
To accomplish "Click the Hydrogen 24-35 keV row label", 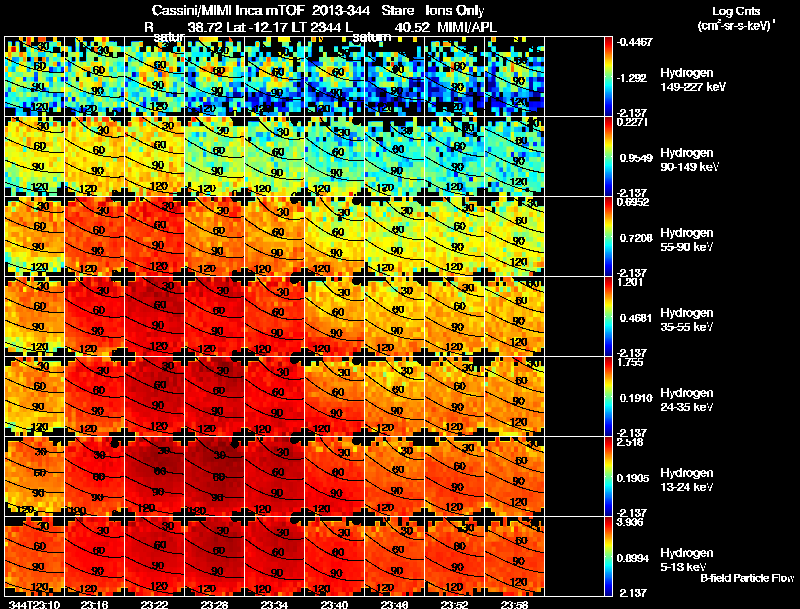I will coord(687,400).
